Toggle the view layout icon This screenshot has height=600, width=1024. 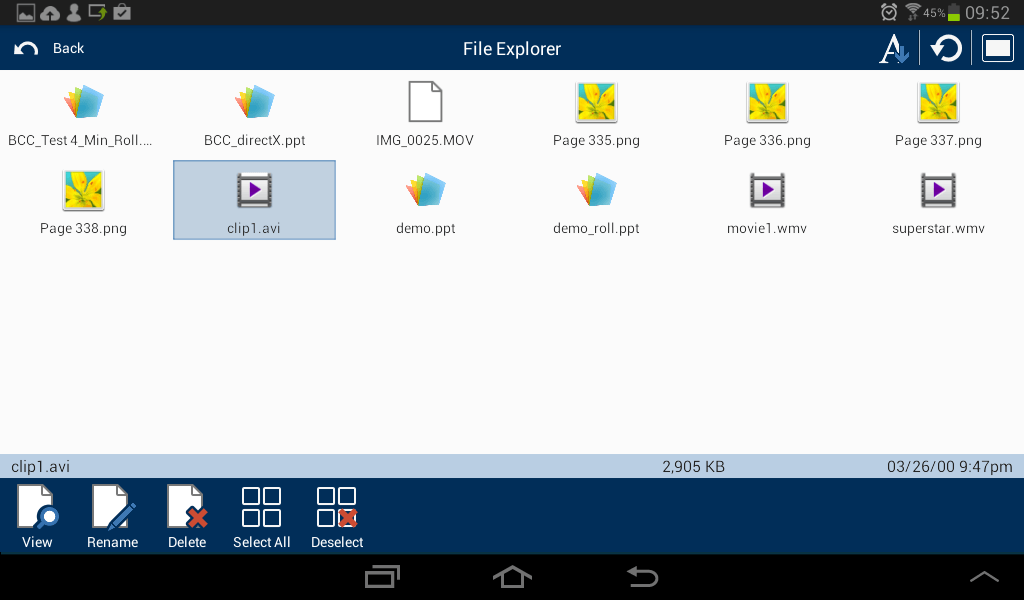(x=997, y=49)
